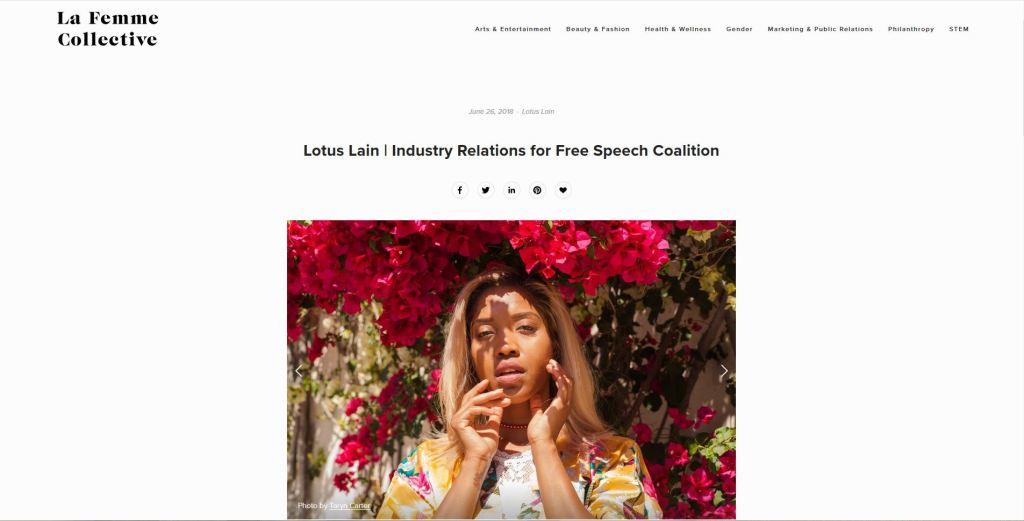Show previous photo in slideshow
The width and height of the screenshot is (1024, 521).
coord(298,371)
